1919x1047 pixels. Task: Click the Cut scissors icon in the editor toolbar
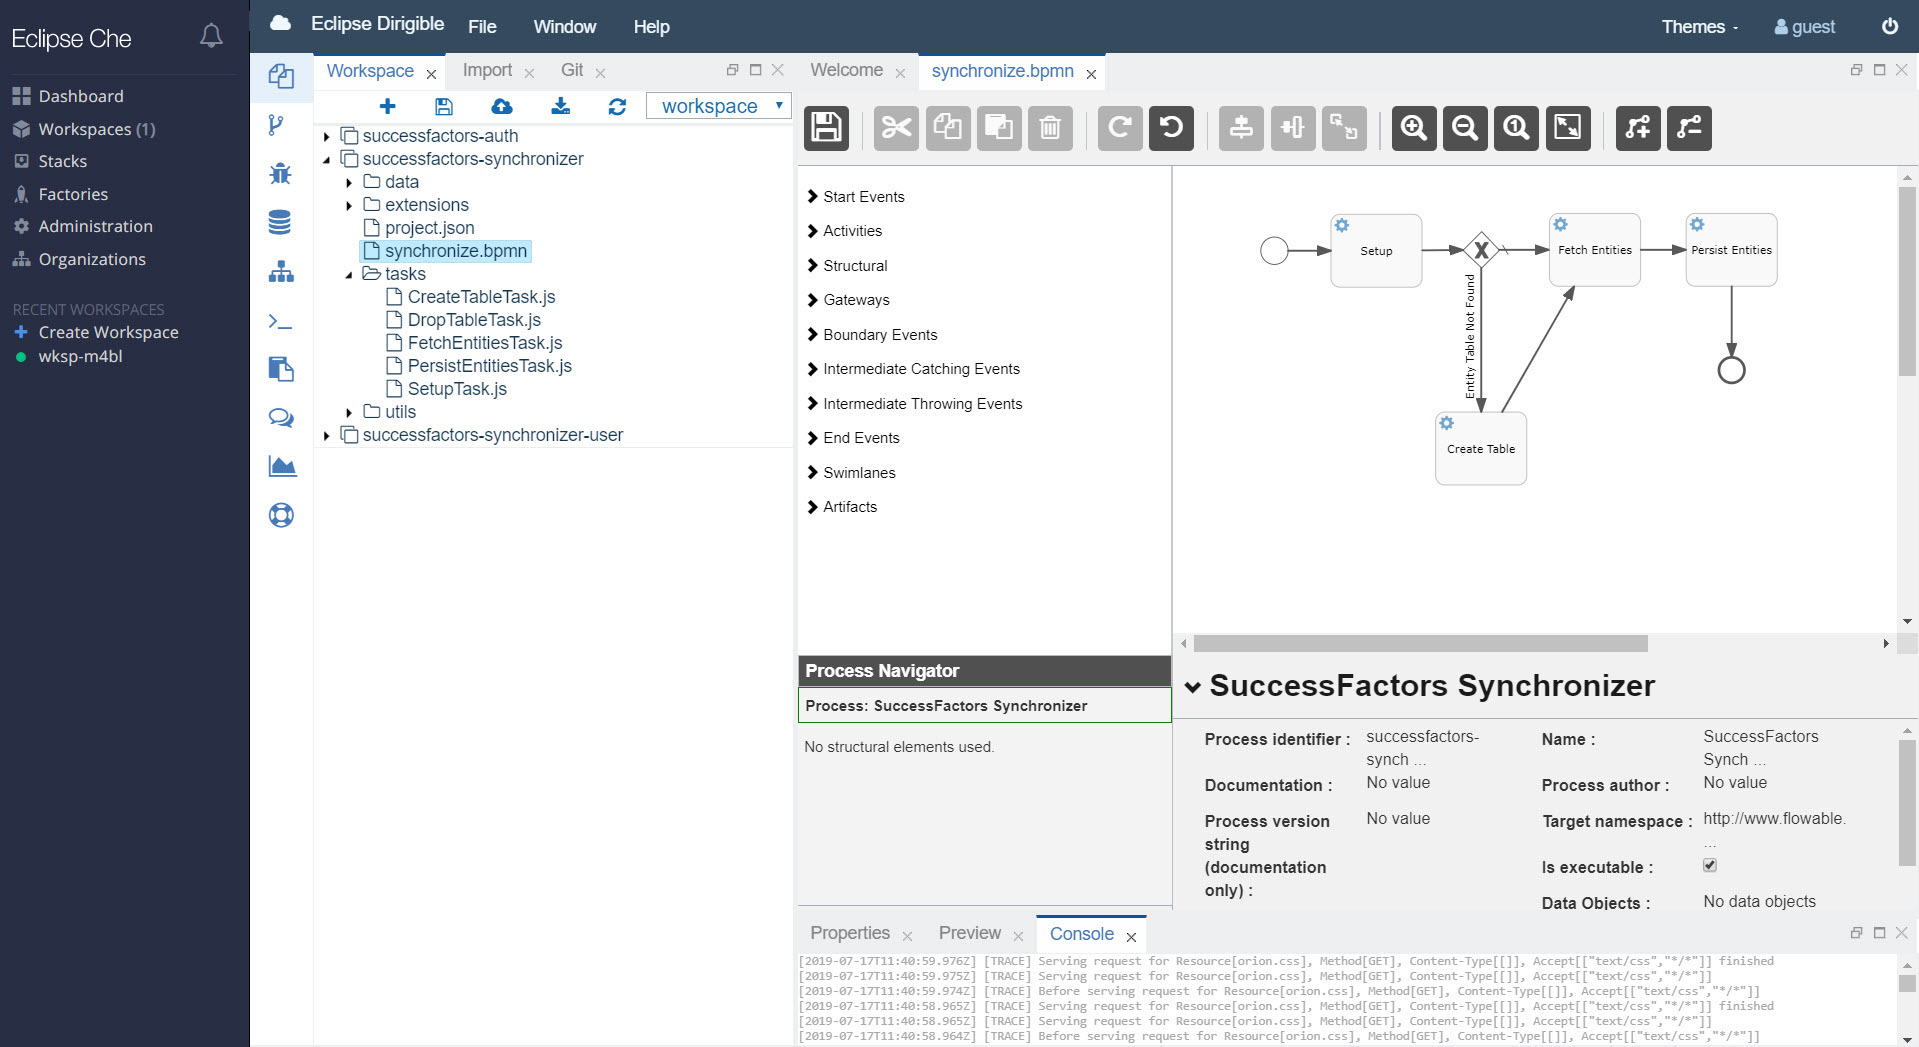(896, 128)
